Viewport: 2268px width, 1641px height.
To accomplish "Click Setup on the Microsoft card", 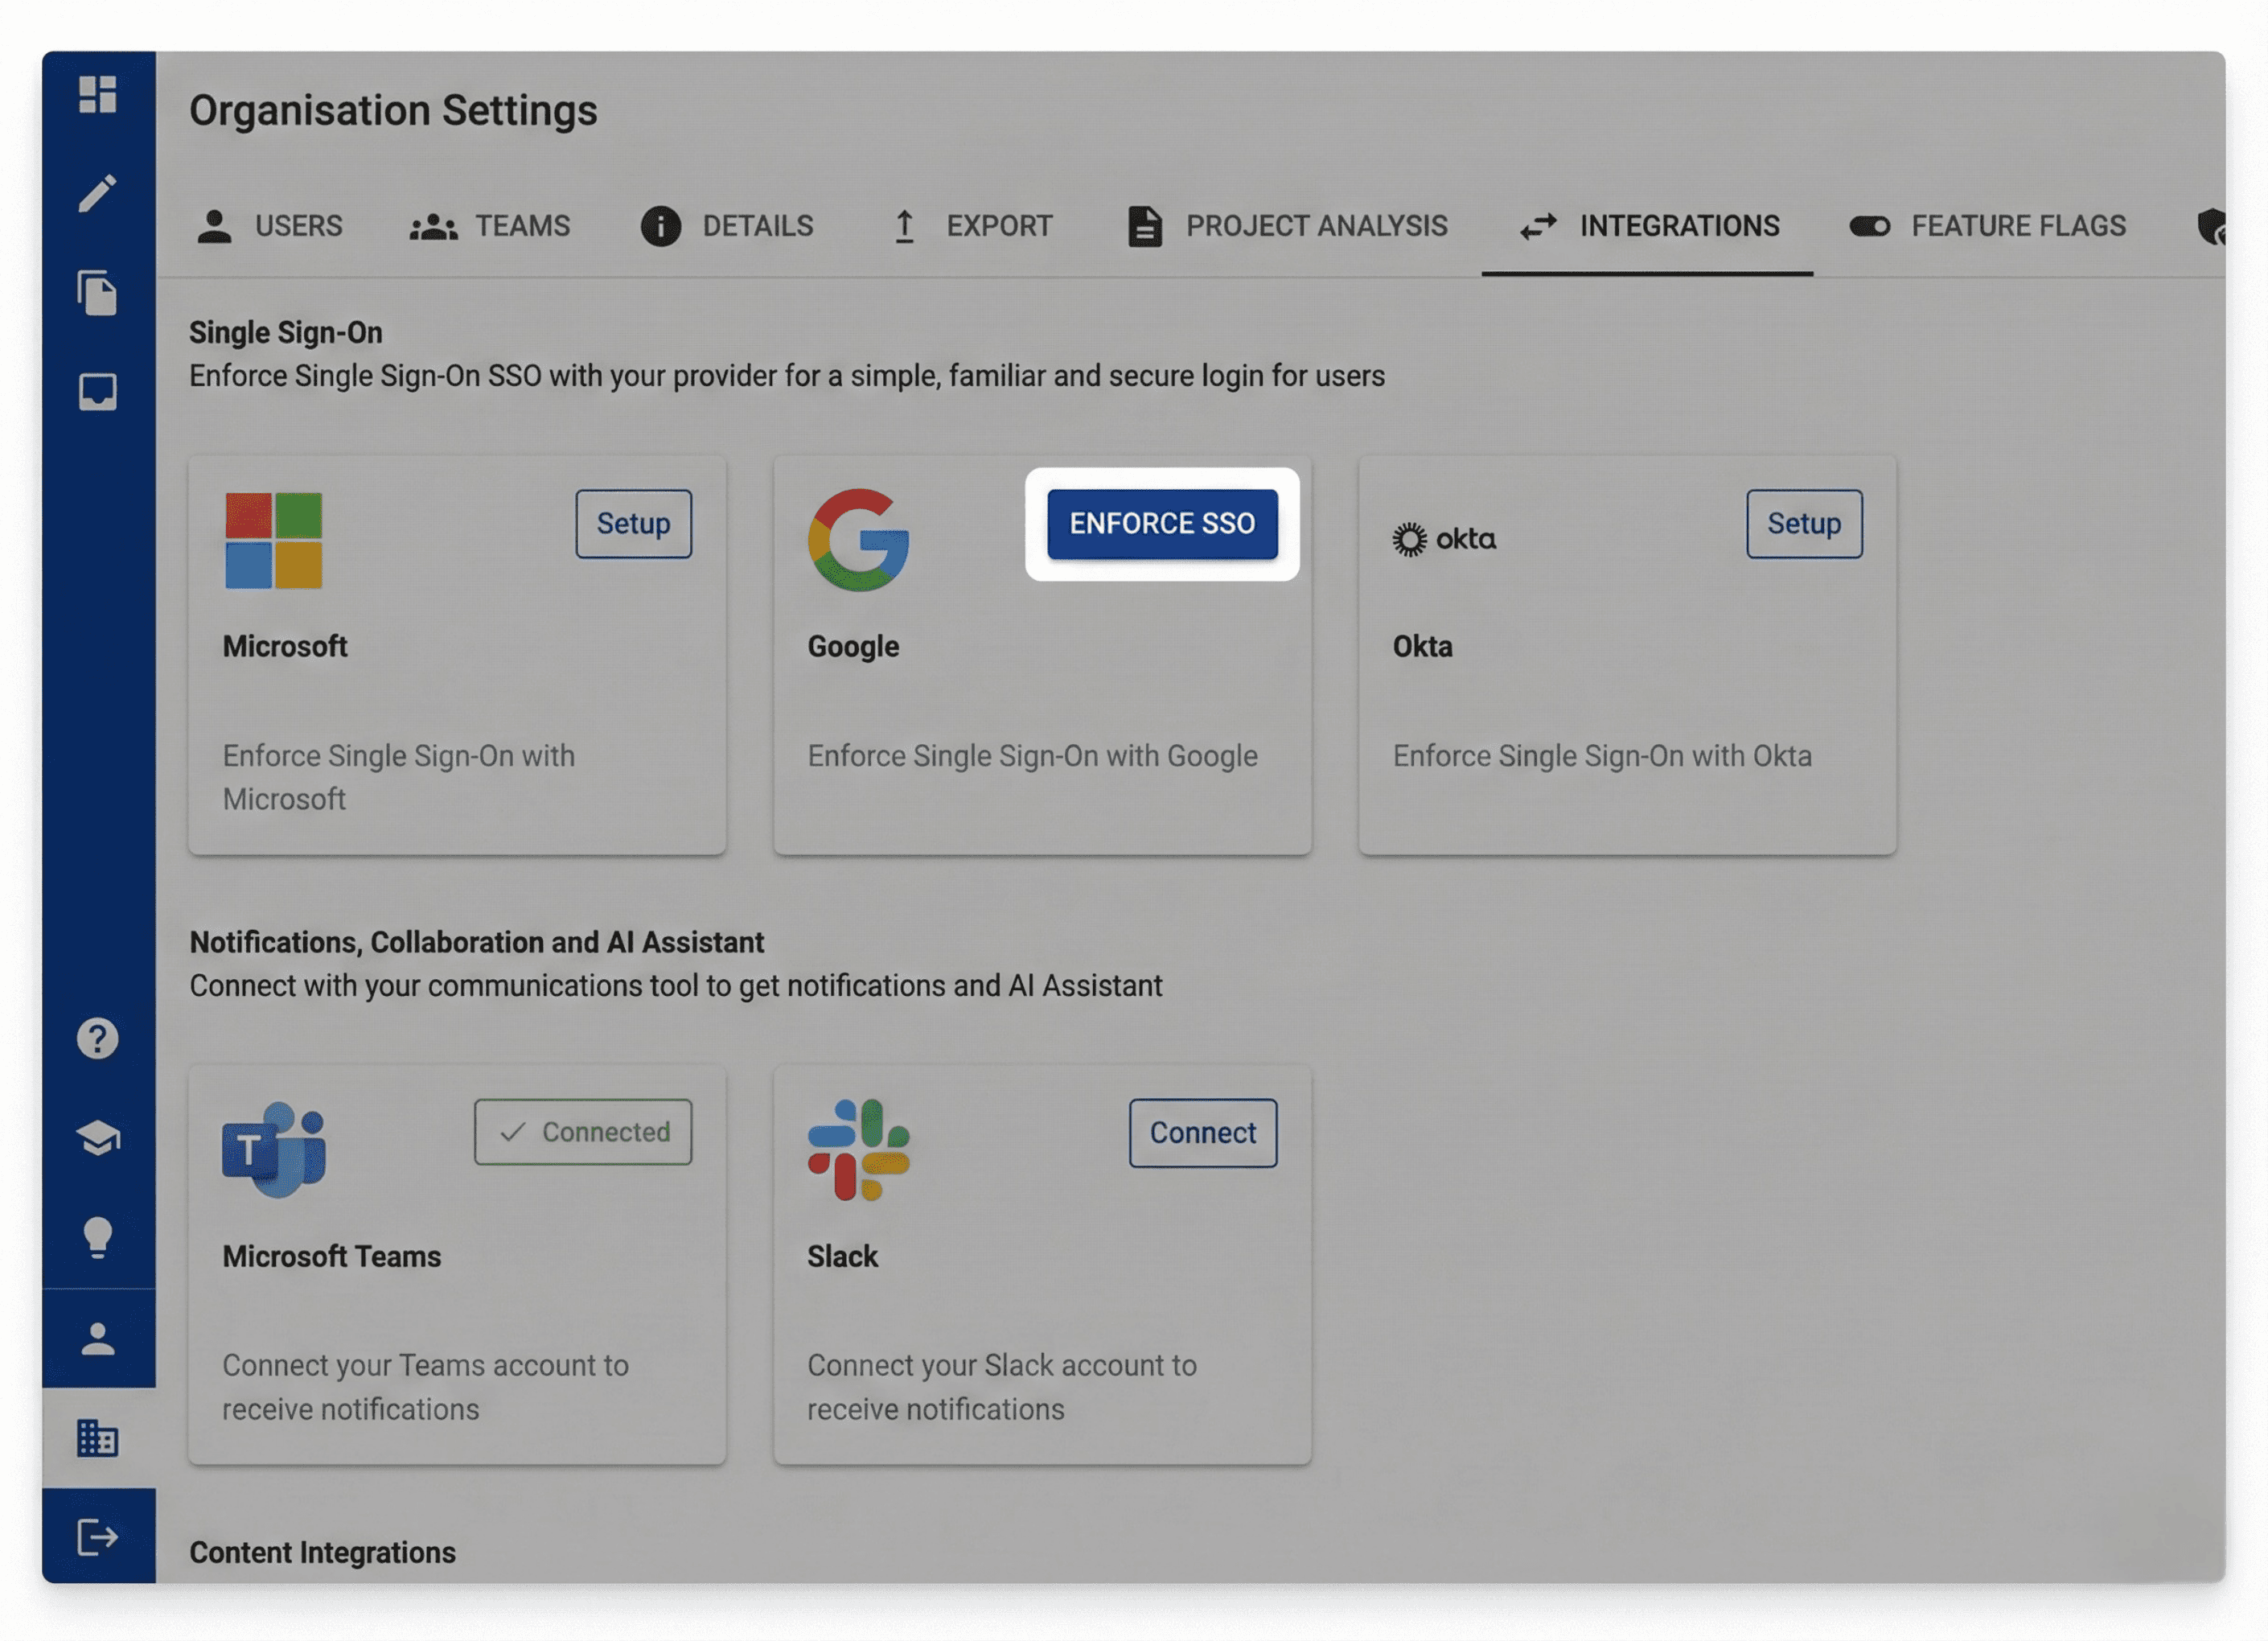I will click(x=633, y=523).
